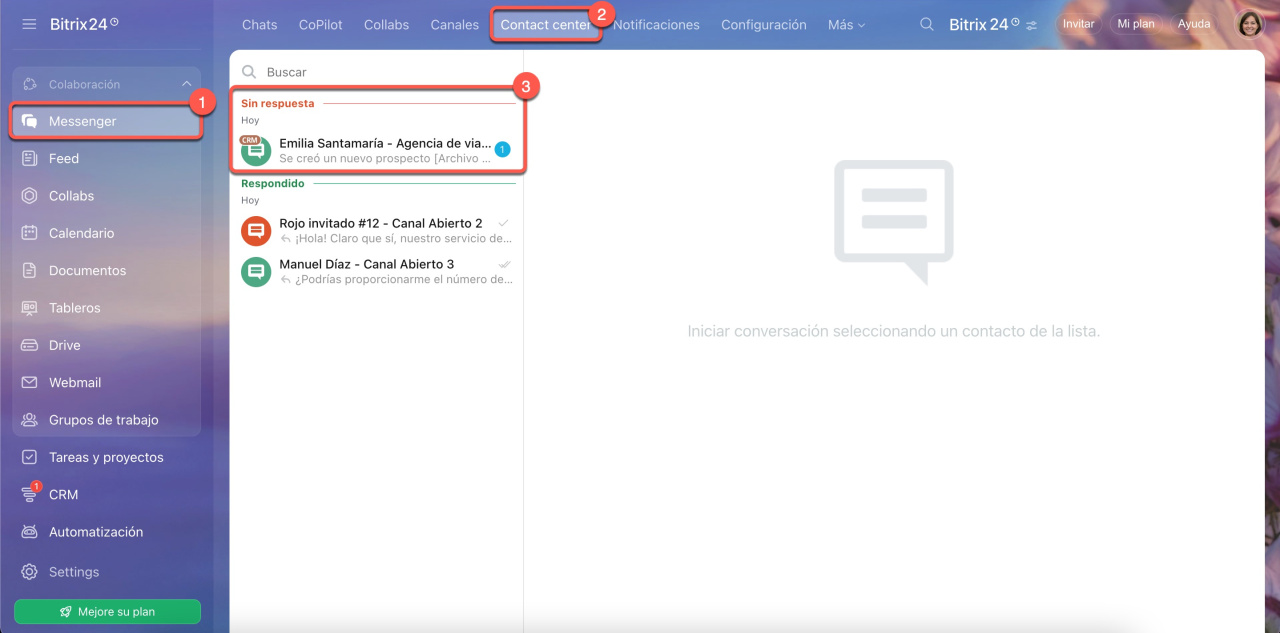The height and width of the screenshot is (633, 1280).
Task: Open Mi plan button
Action: pos(1136,24)
